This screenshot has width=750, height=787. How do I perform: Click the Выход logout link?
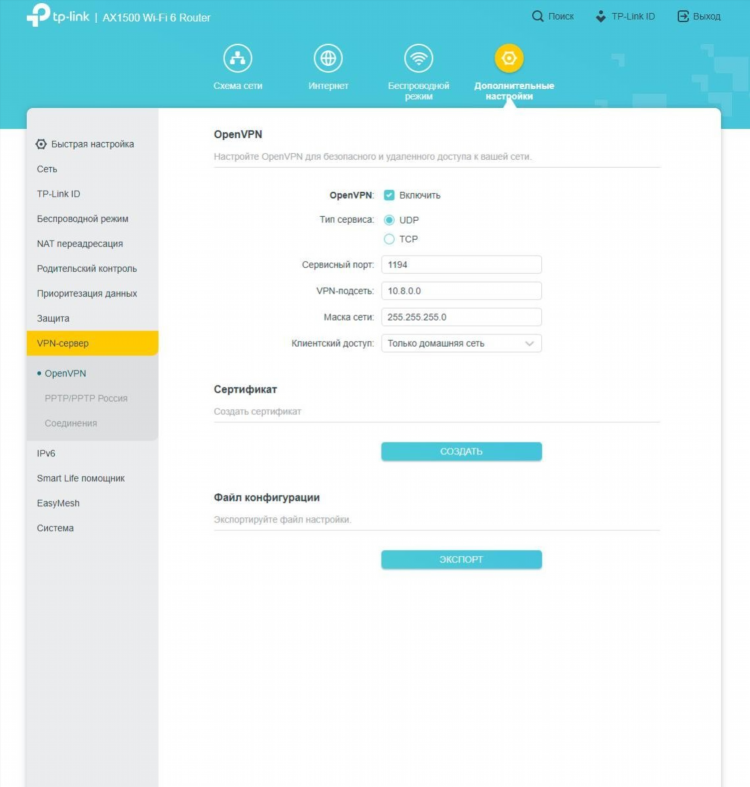[x=706, y=17]
